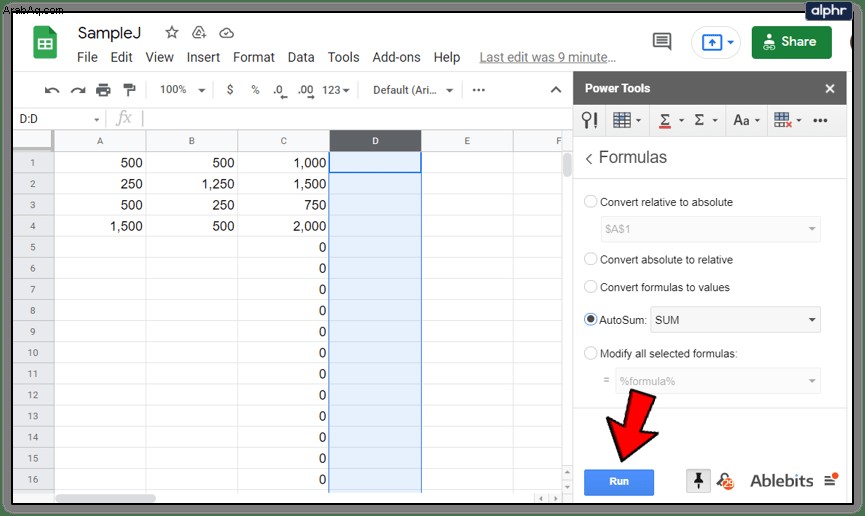Open the File menu

pyautogui.click(x=87, y=57)
